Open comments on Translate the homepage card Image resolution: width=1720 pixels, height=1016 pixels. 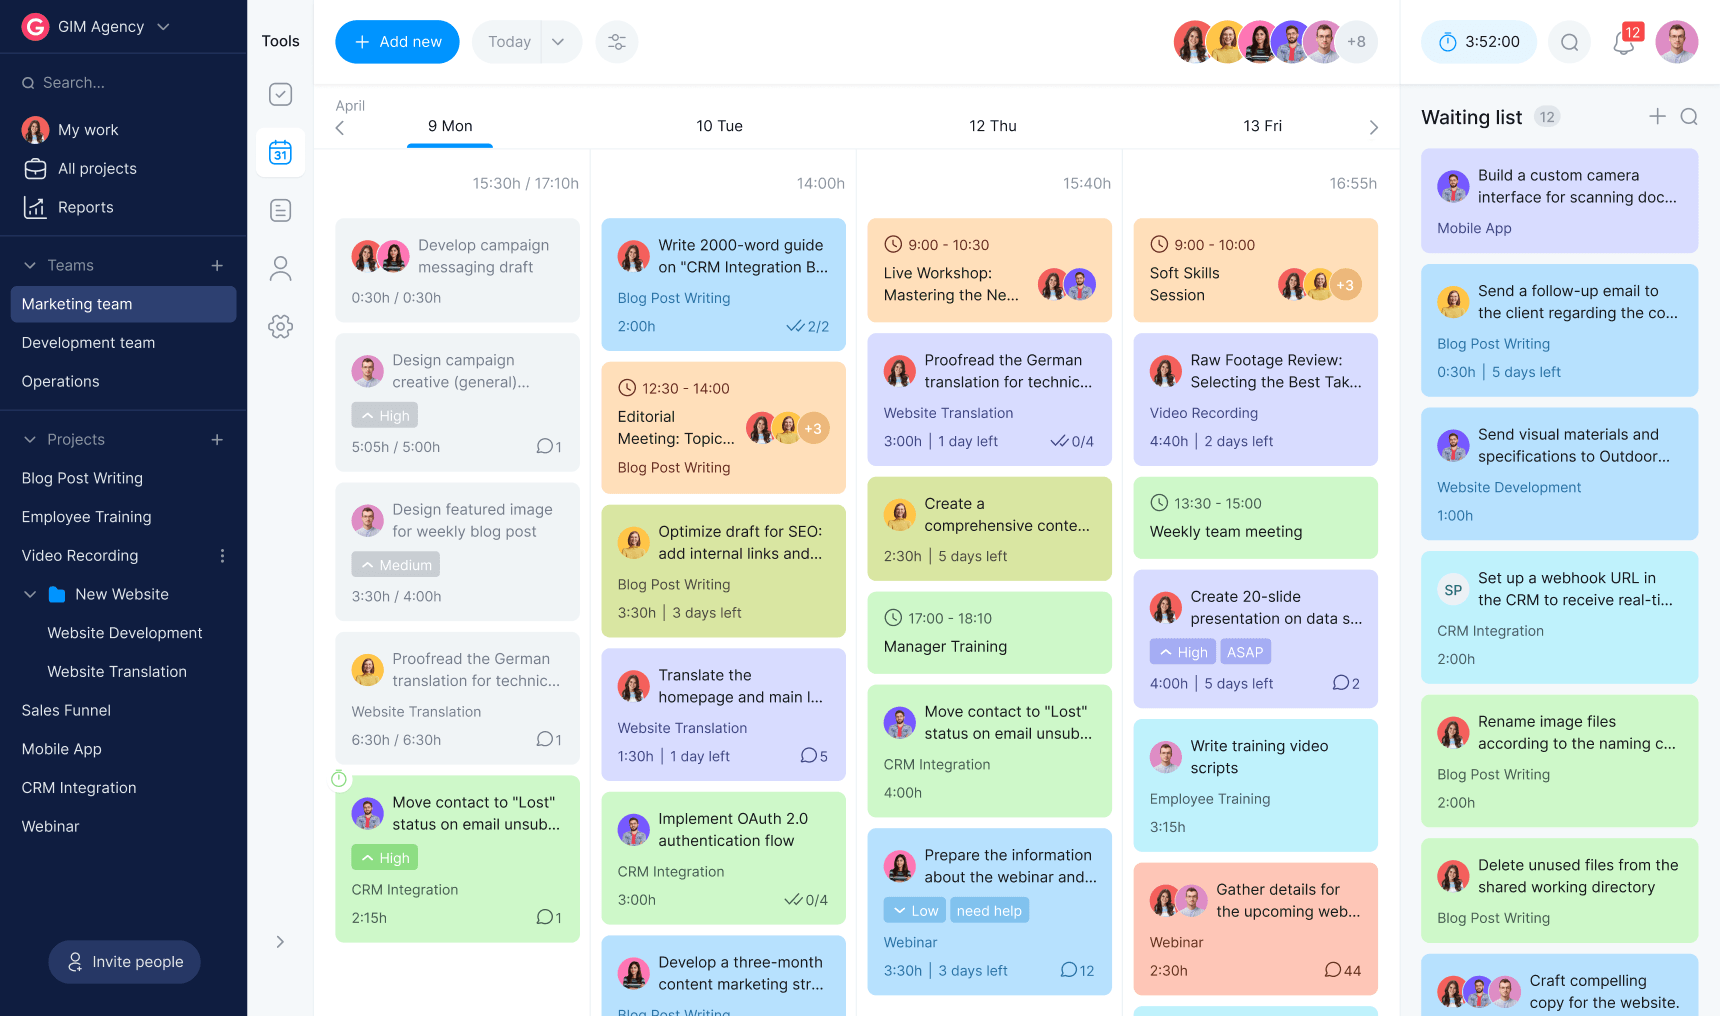814,756
